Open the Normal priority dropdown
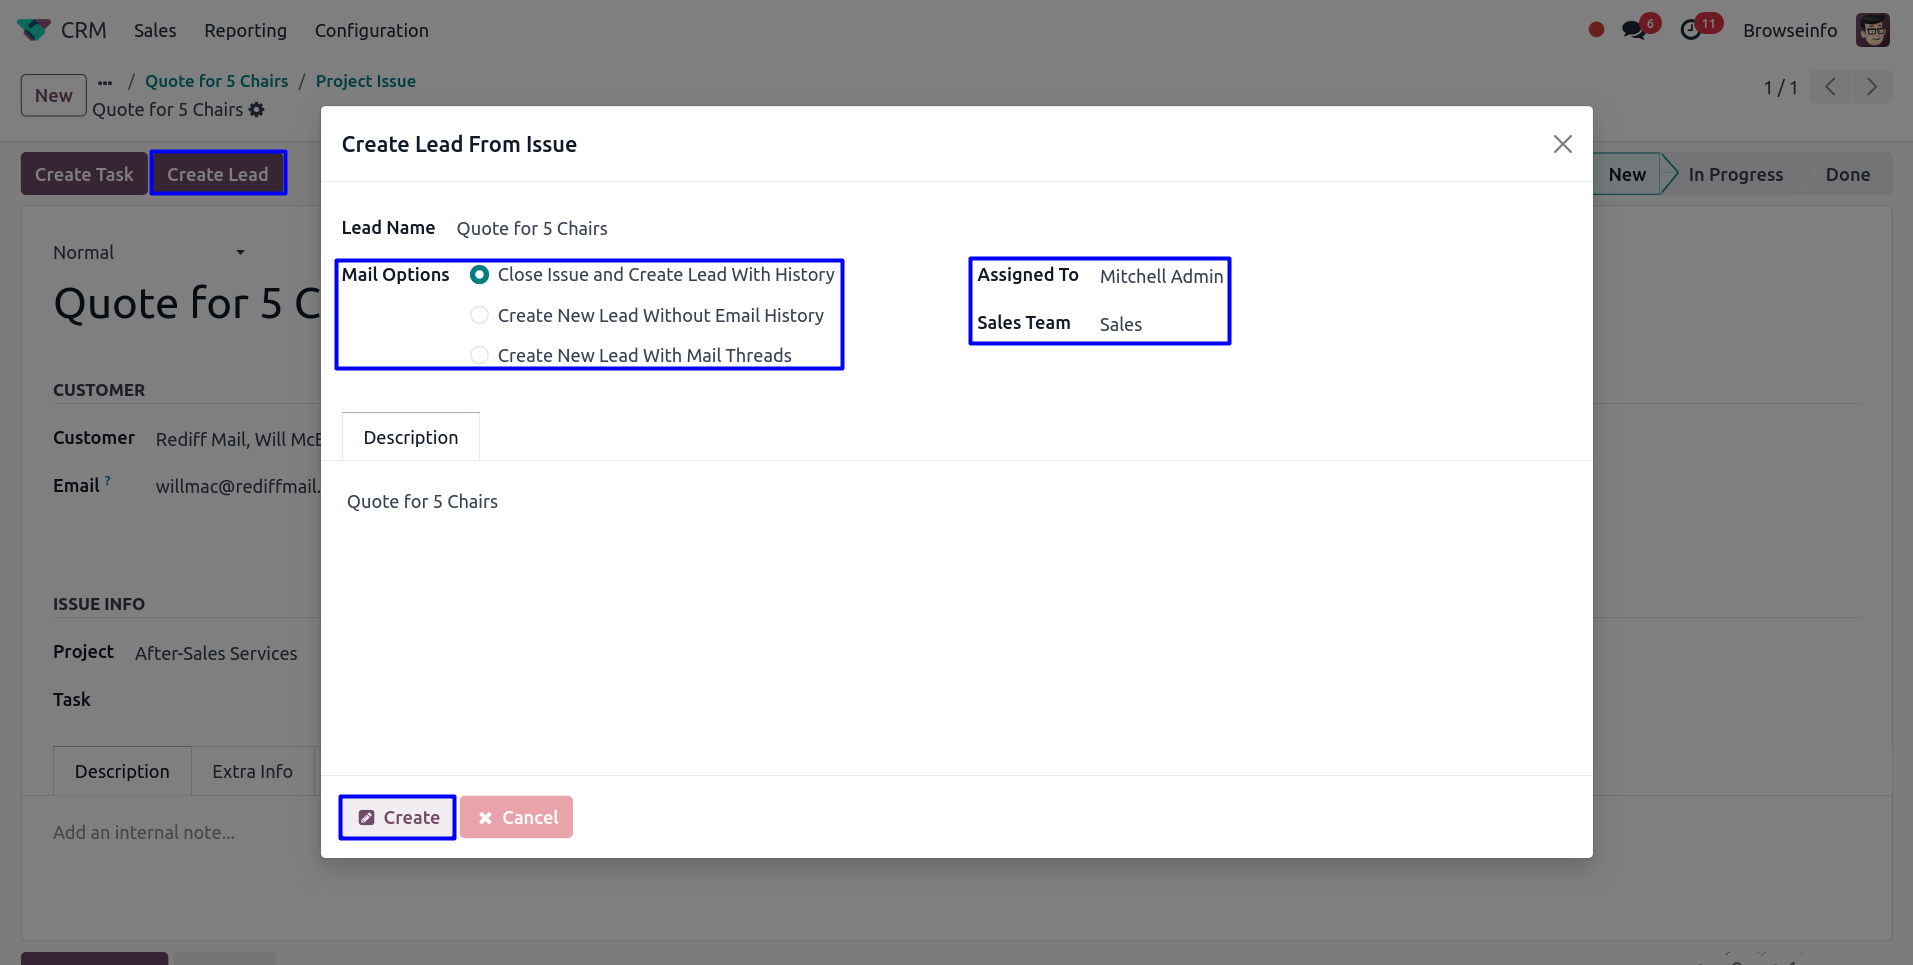The image size is (1913, 965). (149, 253)
